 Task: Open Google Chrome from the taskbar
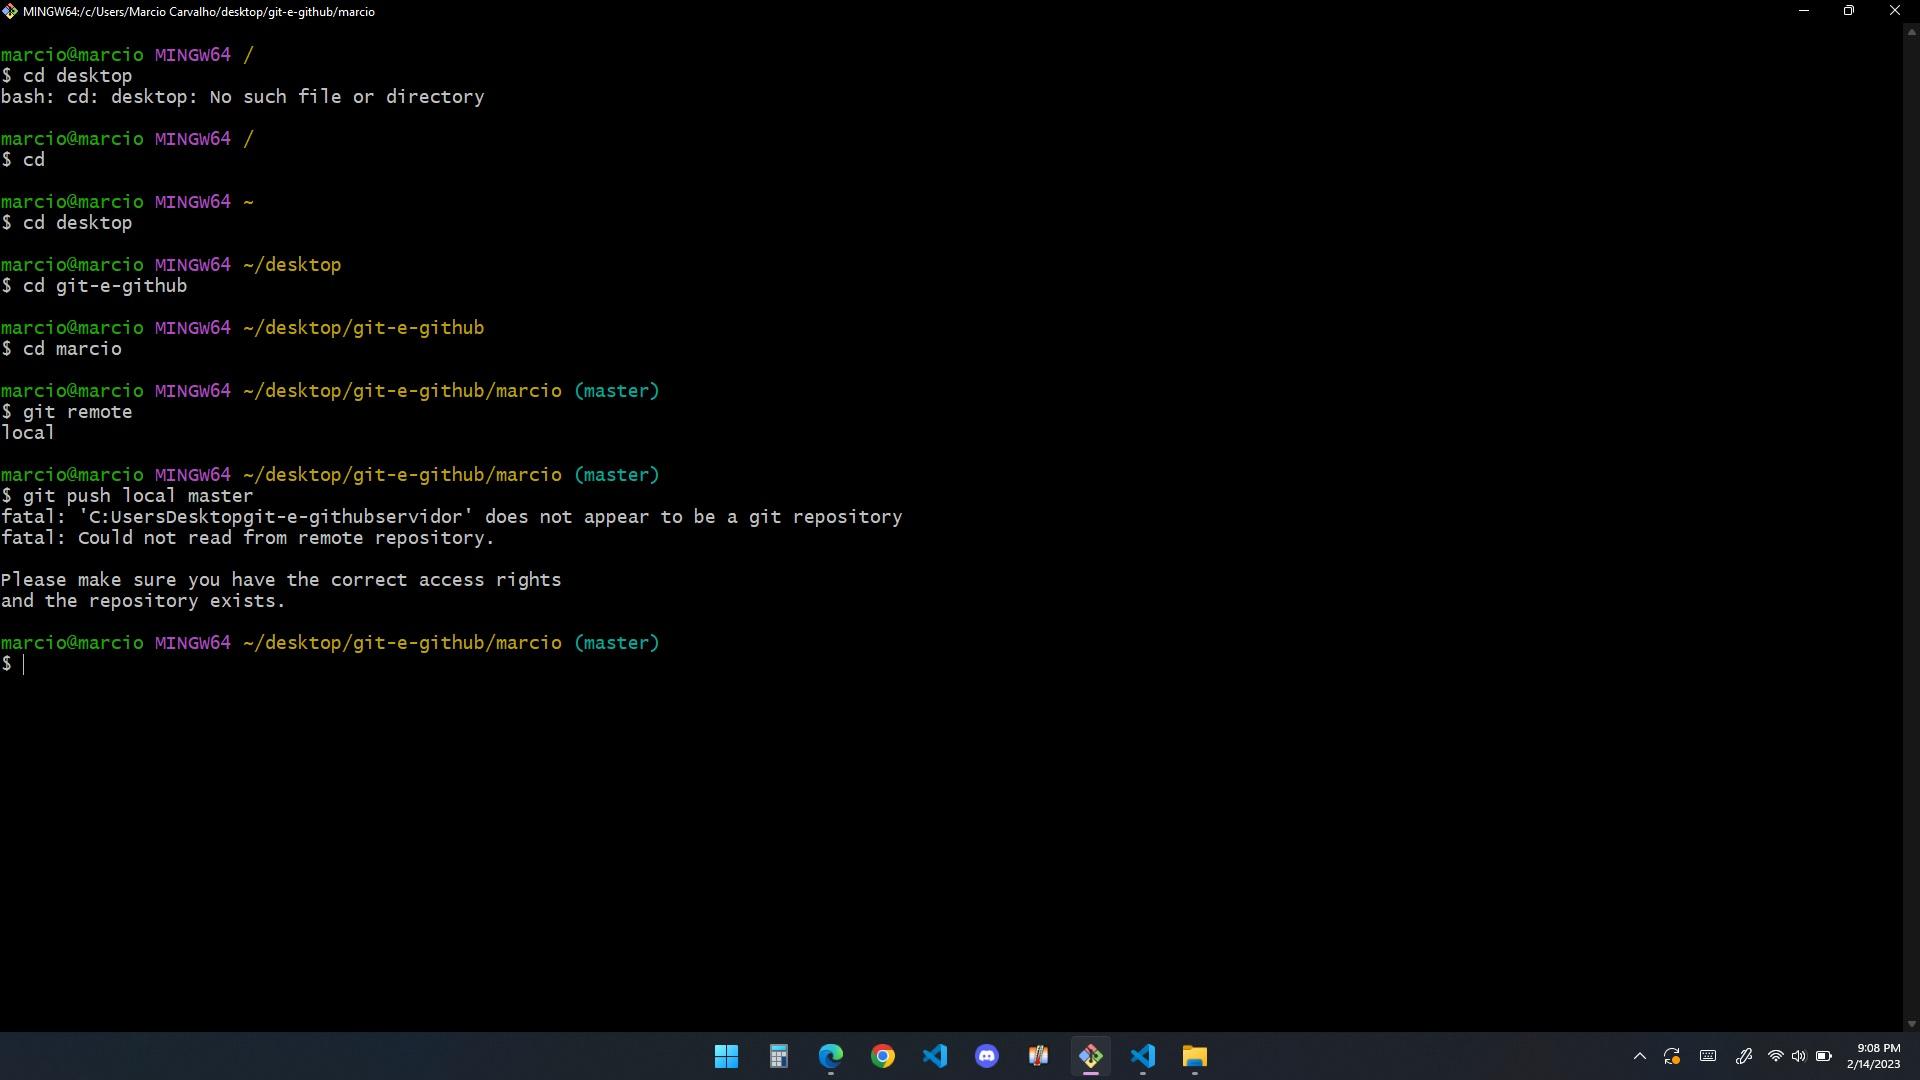point(883,1056)
